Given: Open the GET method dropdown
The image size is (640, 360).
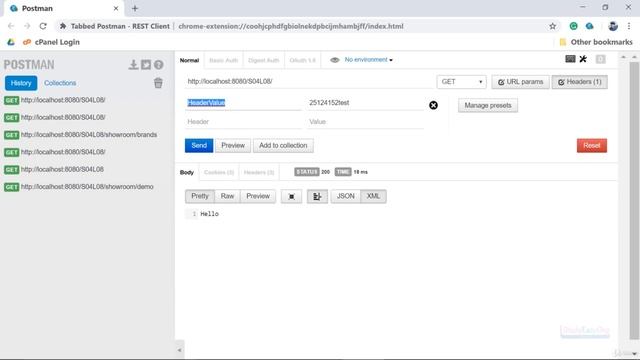Looking at the screenshot, I should [461, 82].
